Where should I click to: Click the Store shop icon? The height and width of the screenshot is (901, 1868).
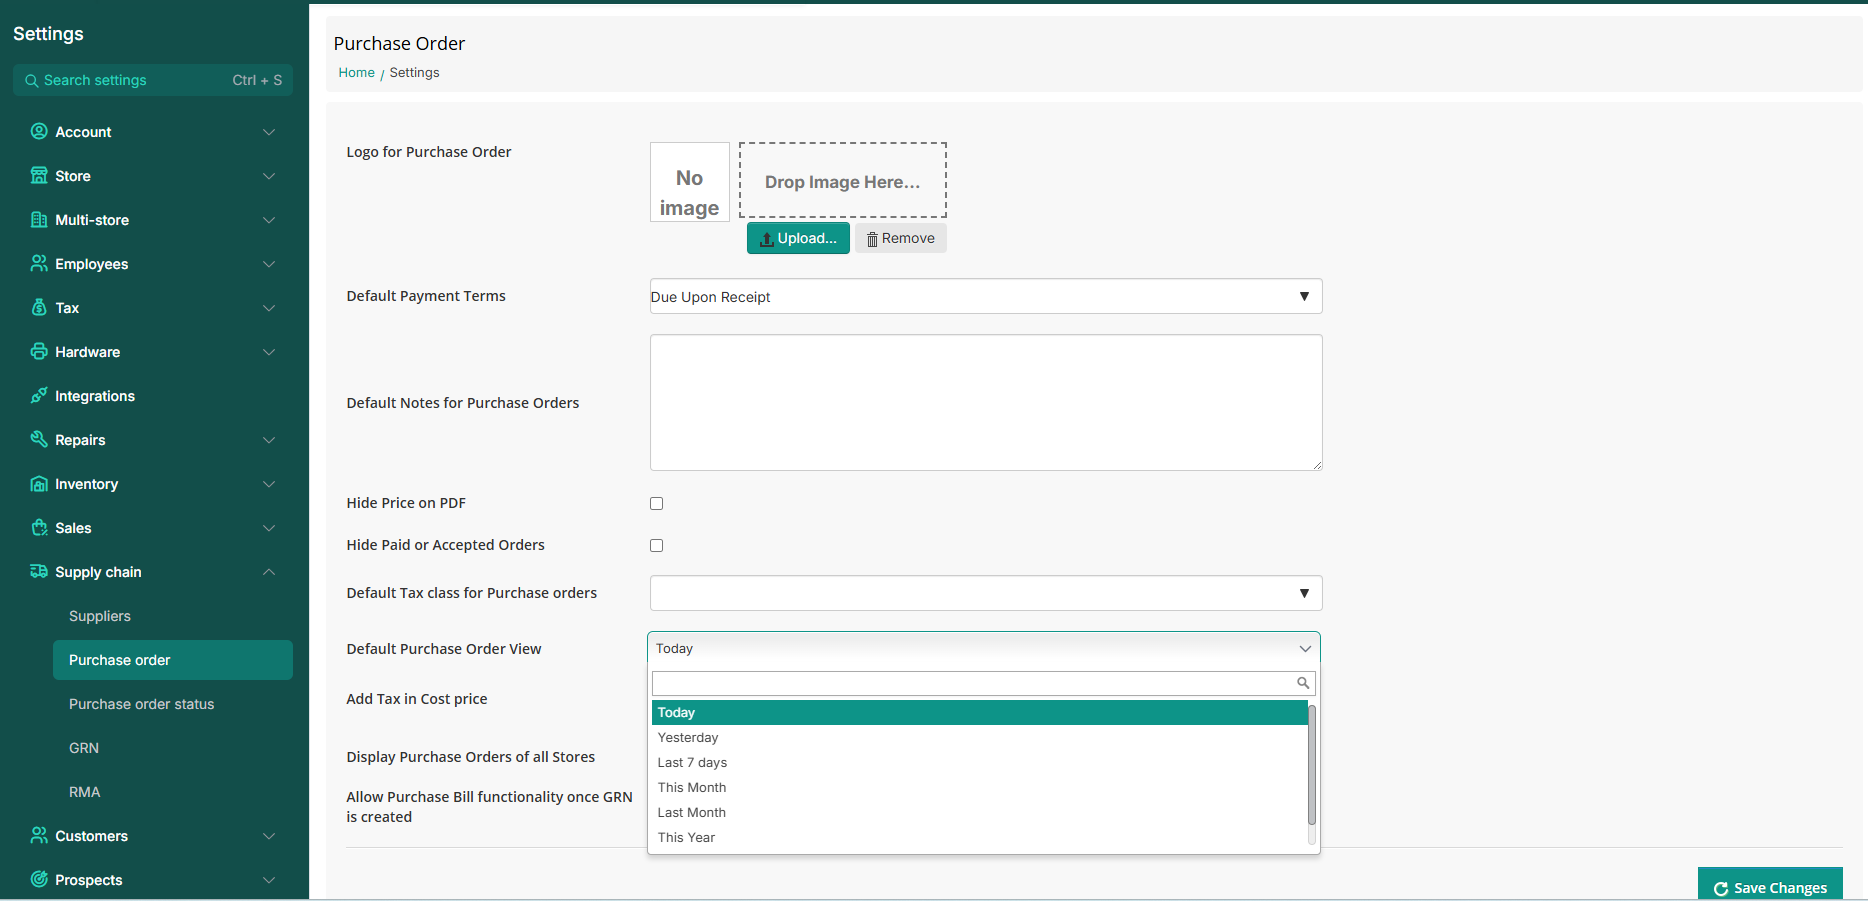click(39, 176)
